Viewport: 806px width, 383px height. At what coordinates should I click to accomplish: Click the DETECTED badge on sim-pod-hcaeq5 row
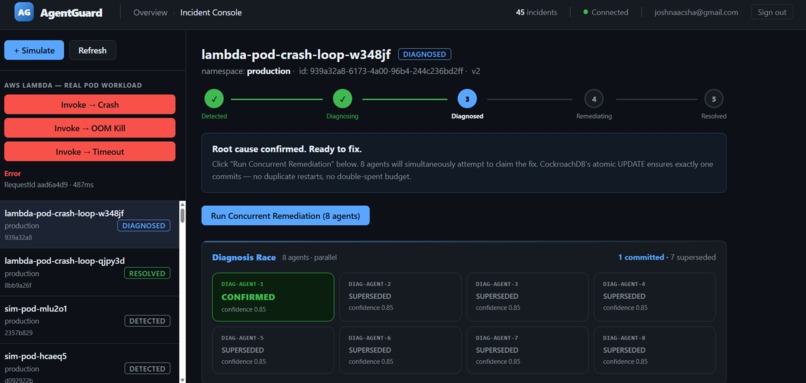pyautogui.click(x=147, y=369)
